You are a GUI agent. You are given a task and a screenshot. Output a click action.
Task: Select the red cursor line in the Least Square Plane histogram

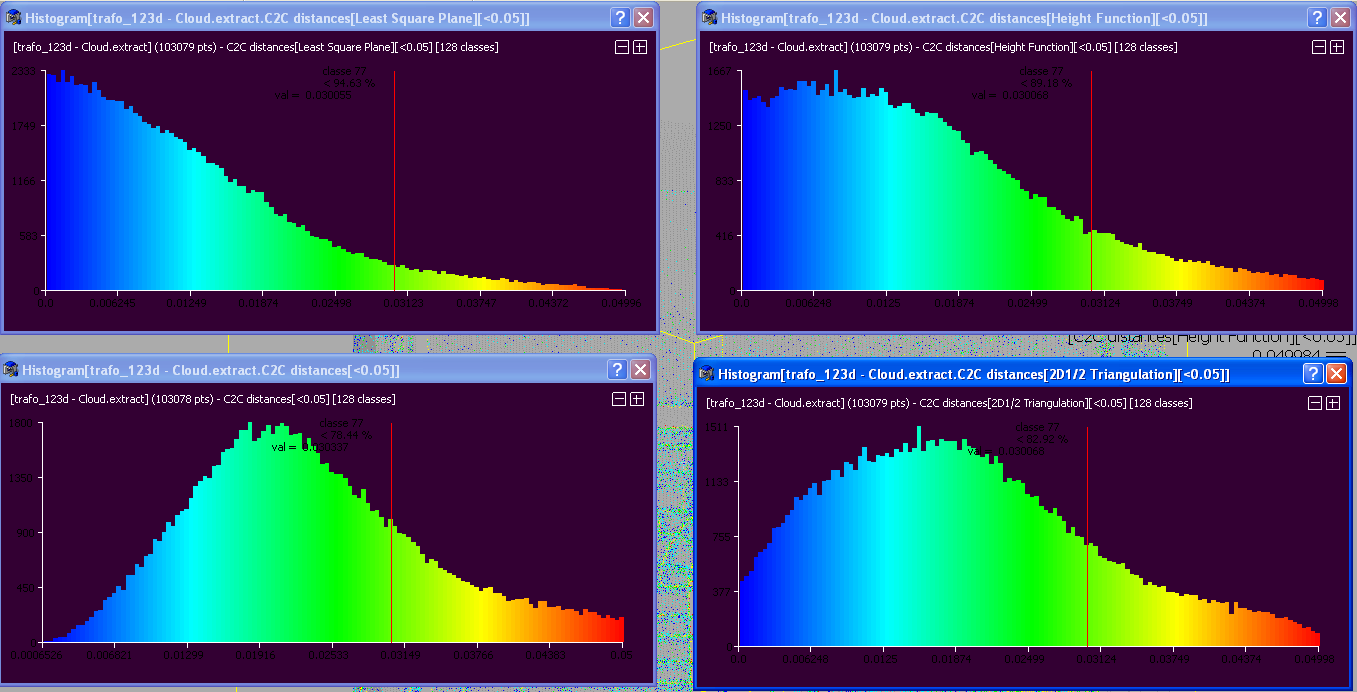[393, 180]
